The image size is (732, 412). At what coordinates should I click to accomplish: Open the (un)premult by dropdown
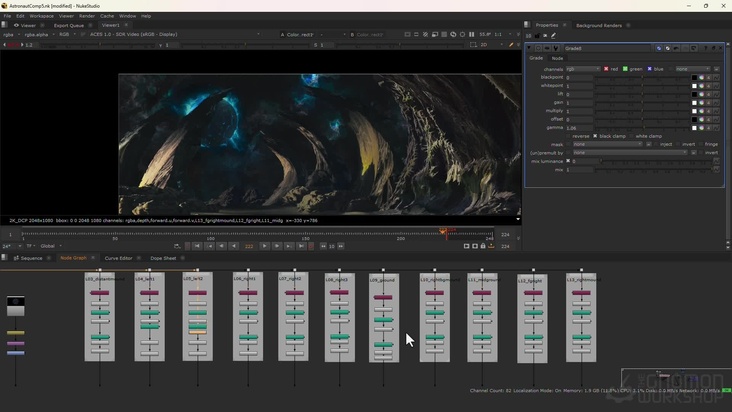(x=630, y=153)
